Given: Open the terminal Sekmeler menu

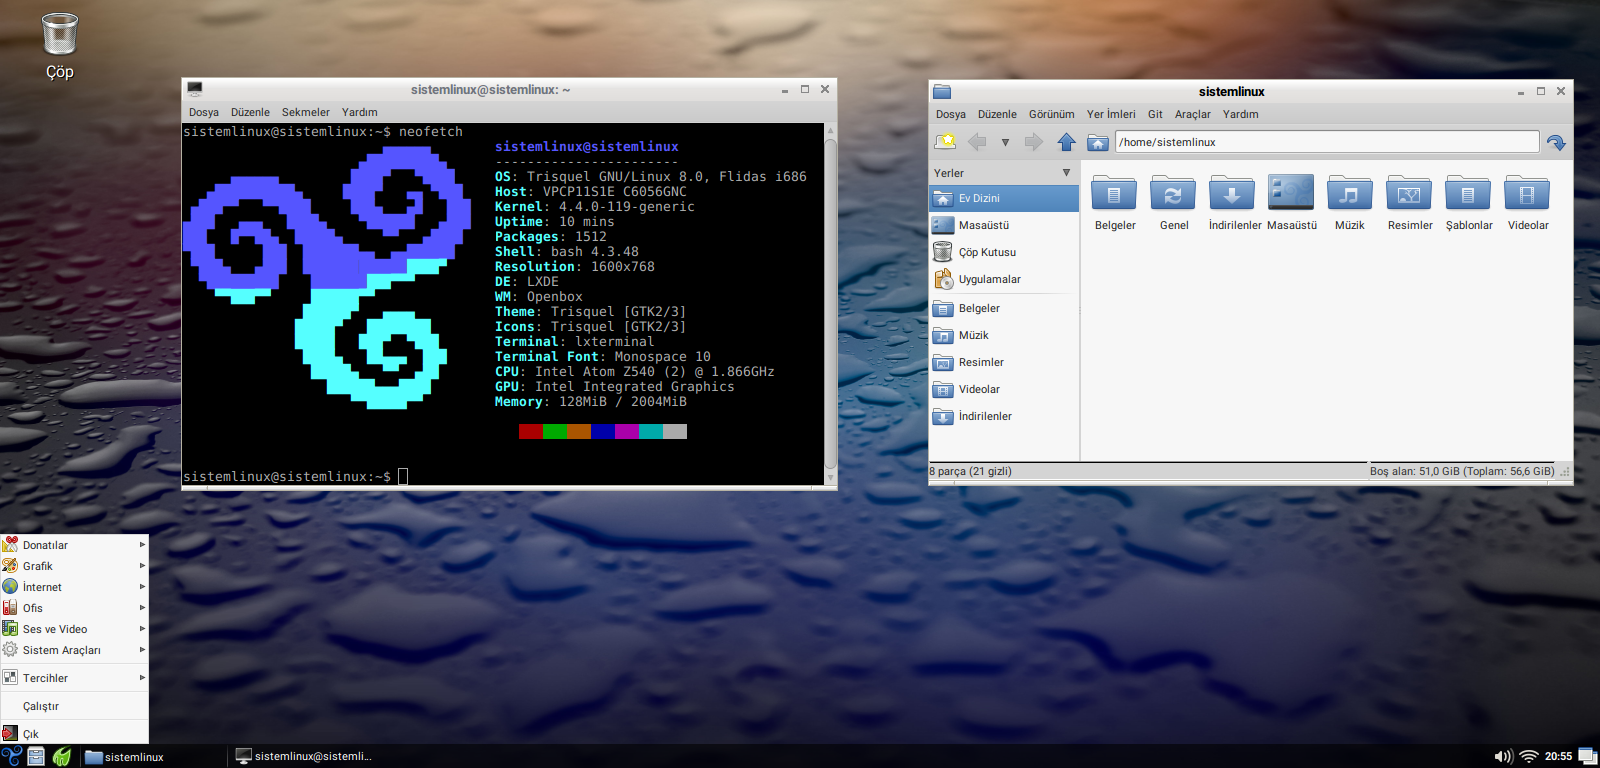Looking at the screenshot, I should (306, 112).
